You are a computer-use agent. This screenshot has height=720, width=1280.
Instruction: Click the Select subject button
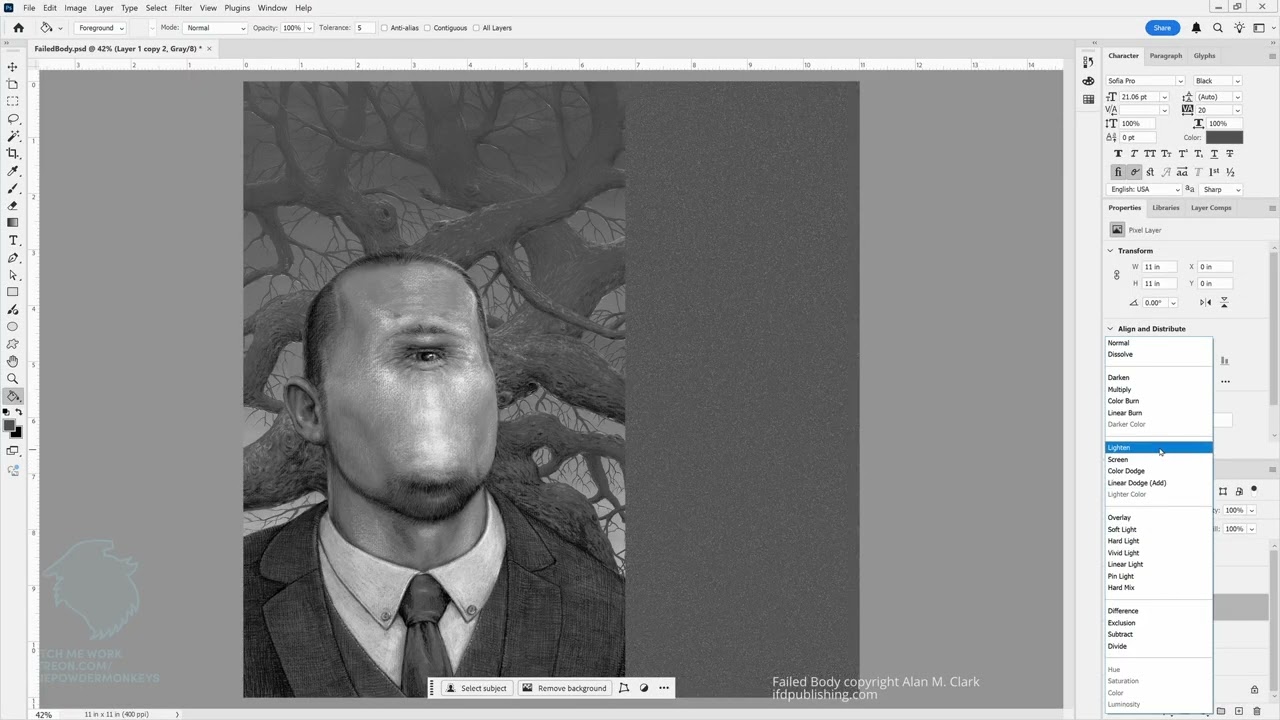pos(476,688)
